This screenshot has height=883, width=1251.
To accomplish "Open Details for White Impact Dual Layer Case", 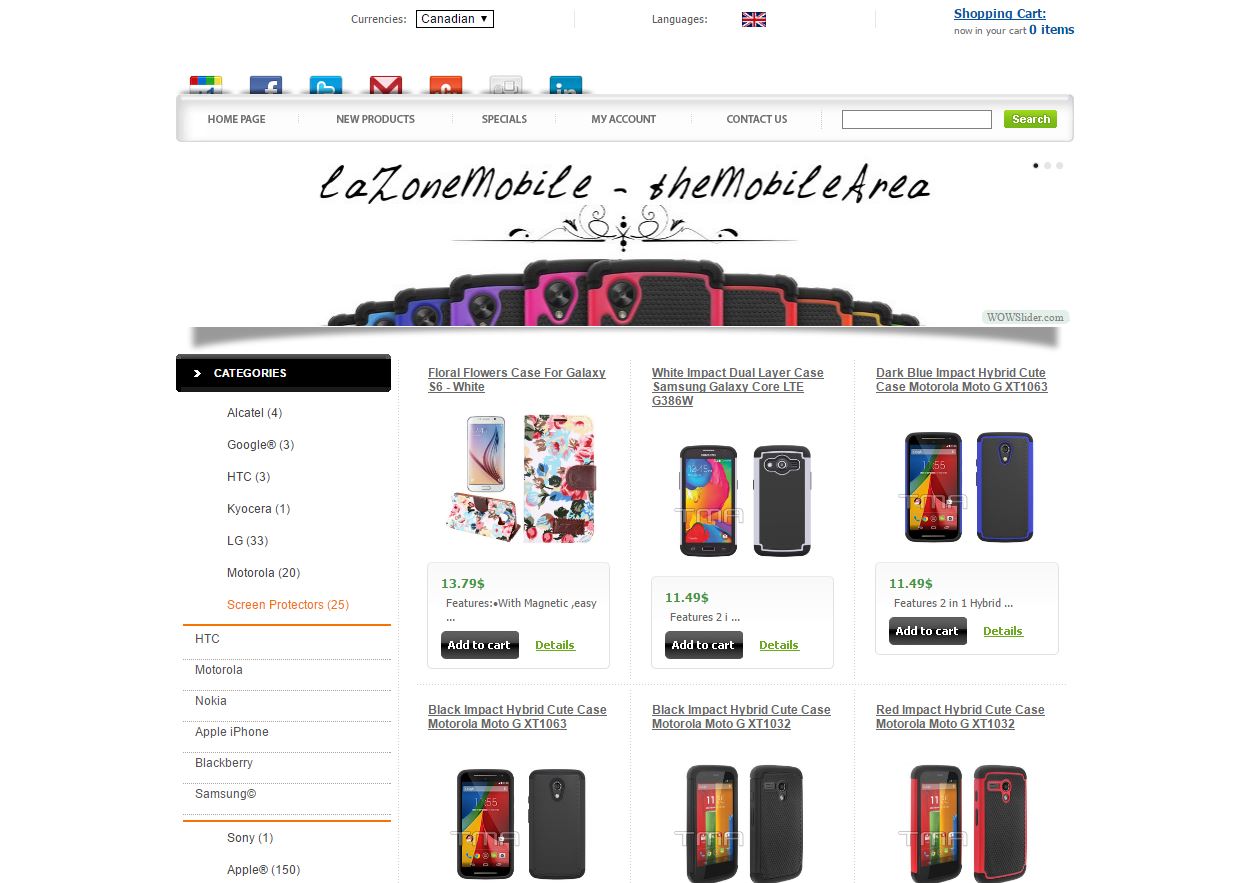I will point(779,645).
